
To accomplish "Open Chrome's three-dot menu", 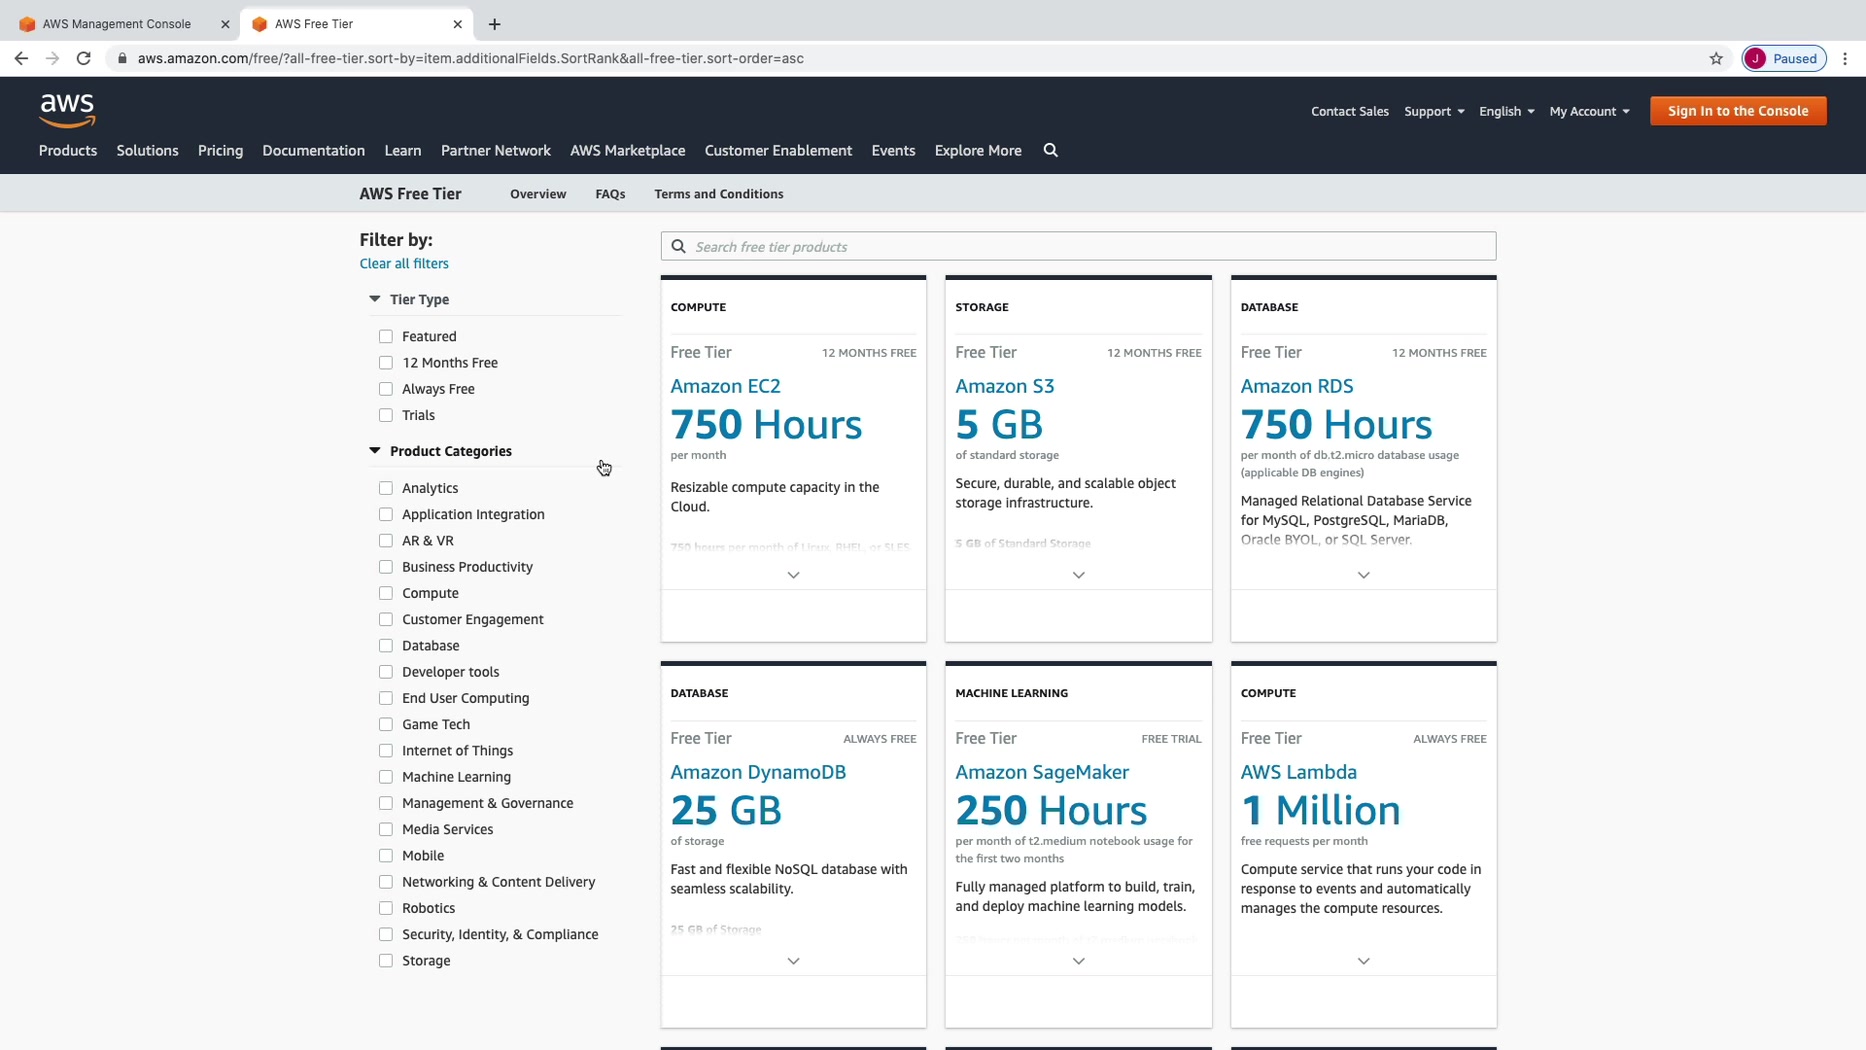I will (1845, 58).
